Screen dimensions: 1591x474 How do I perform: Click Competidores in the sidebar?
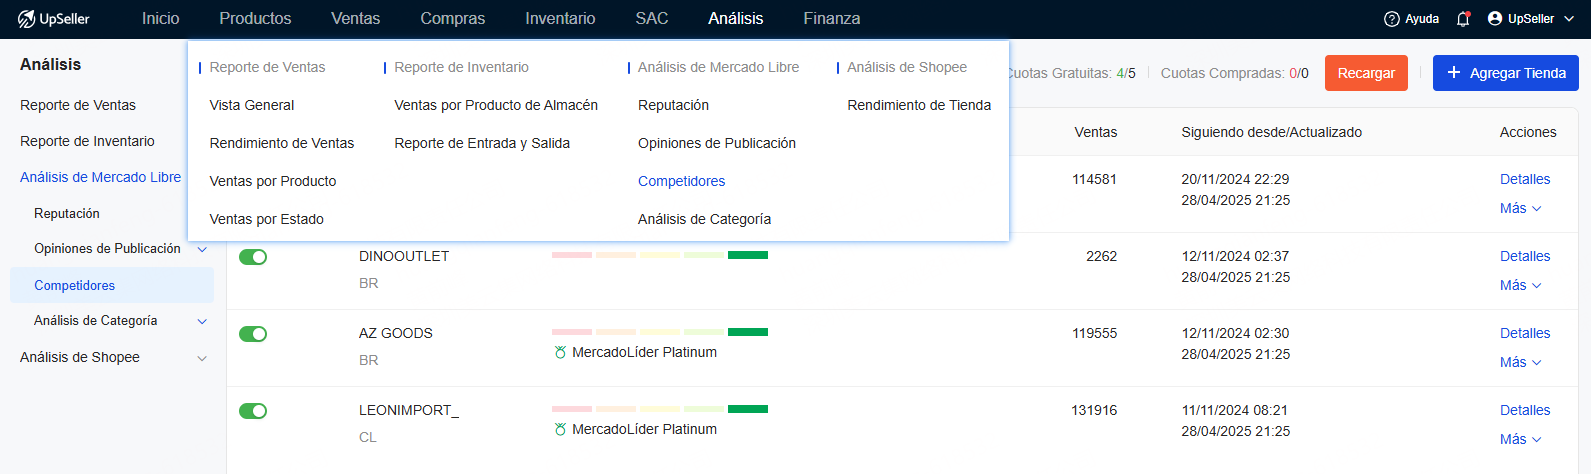coord(112,285)
